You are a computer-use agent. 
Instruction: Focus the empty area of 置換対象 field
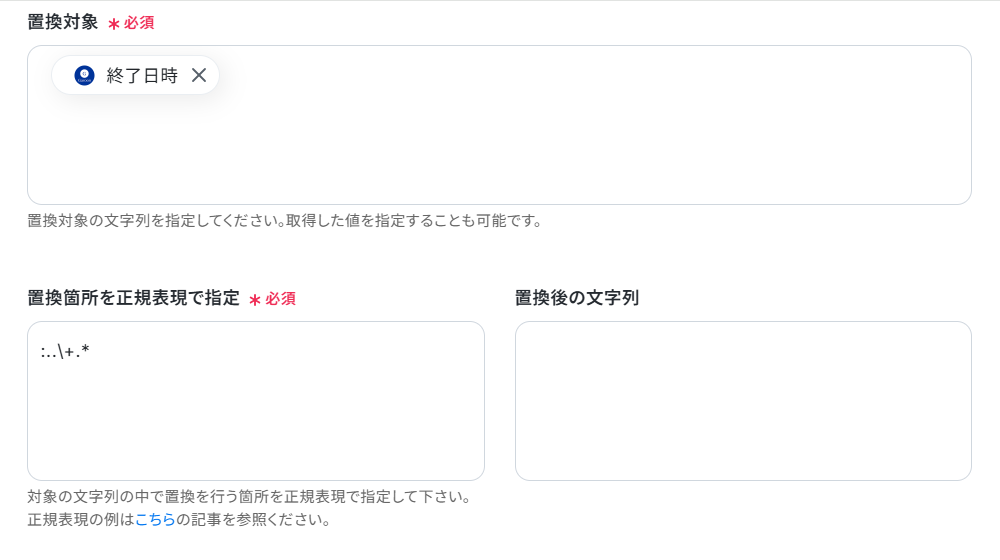coord(499,147)
